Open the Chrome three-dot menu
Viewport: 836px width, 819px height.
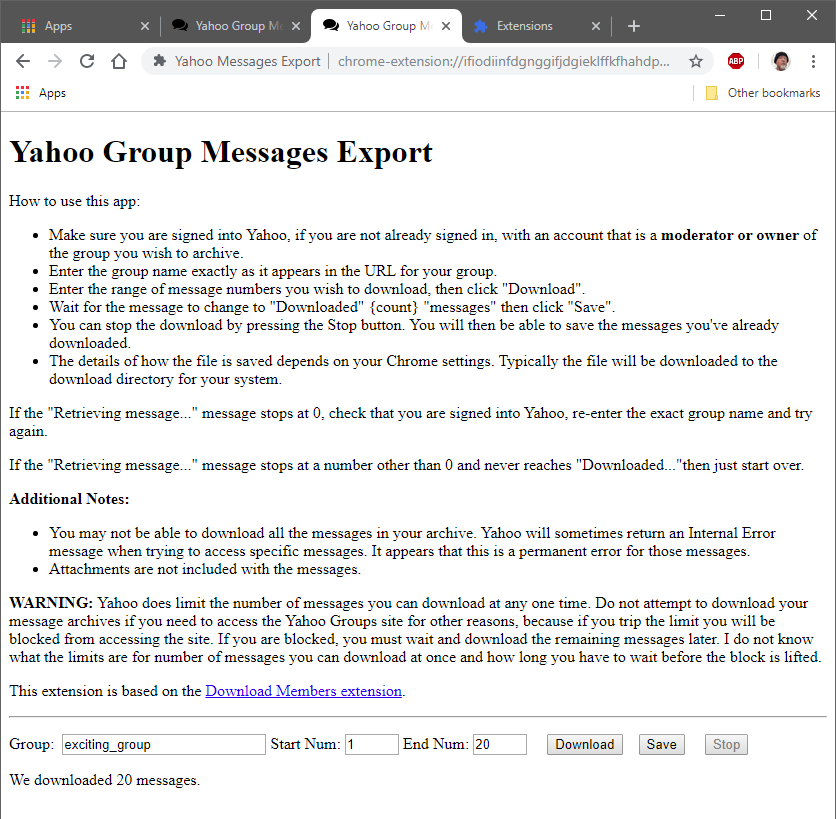pos(813,61)
